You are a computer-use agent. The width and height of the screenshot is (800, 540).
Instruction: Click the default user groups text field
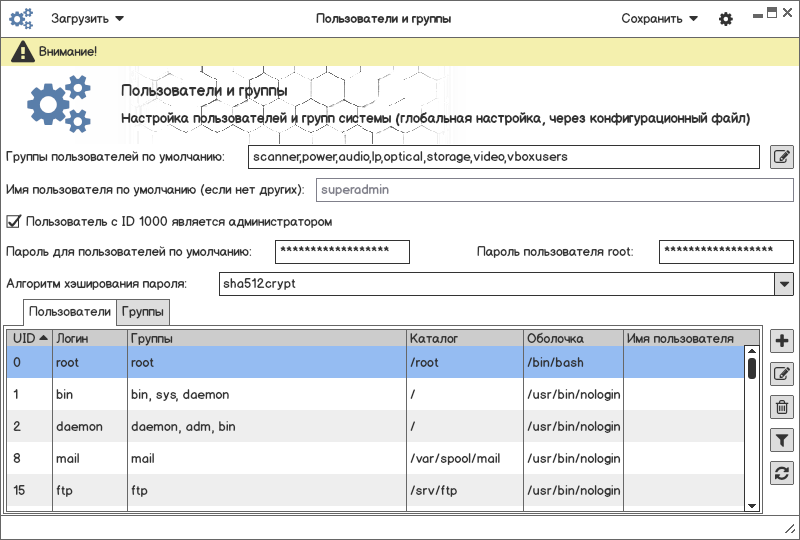coord(504,157)
